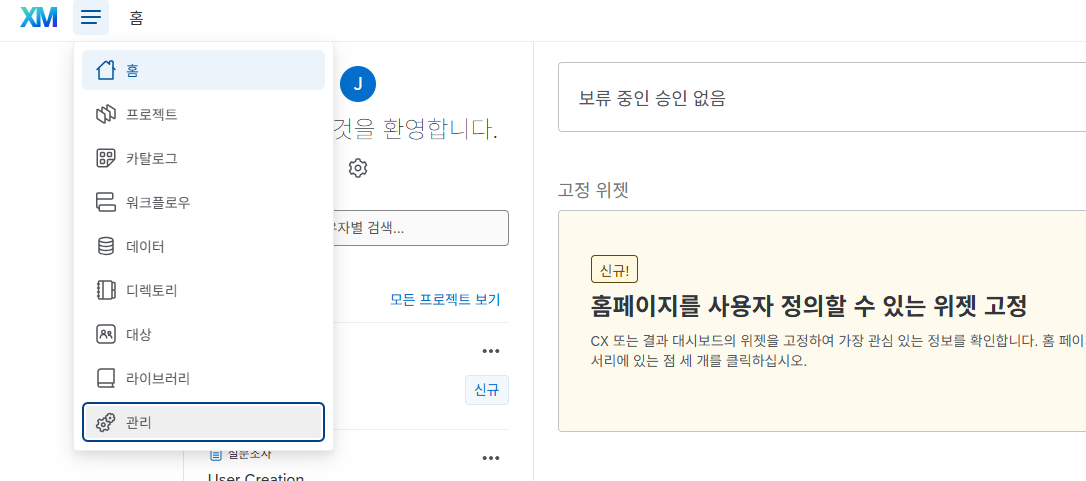
Task: Open 대상 menu entry
Action: [203, 334]
